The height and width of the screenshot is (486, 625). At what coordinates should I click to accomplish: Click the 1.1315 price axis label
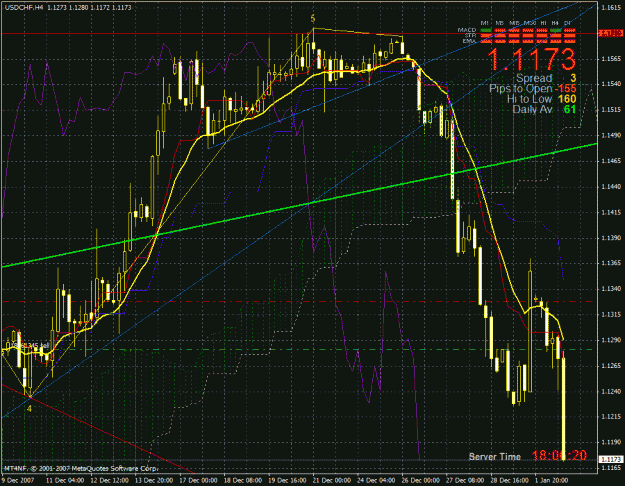[x=611, y=315]
